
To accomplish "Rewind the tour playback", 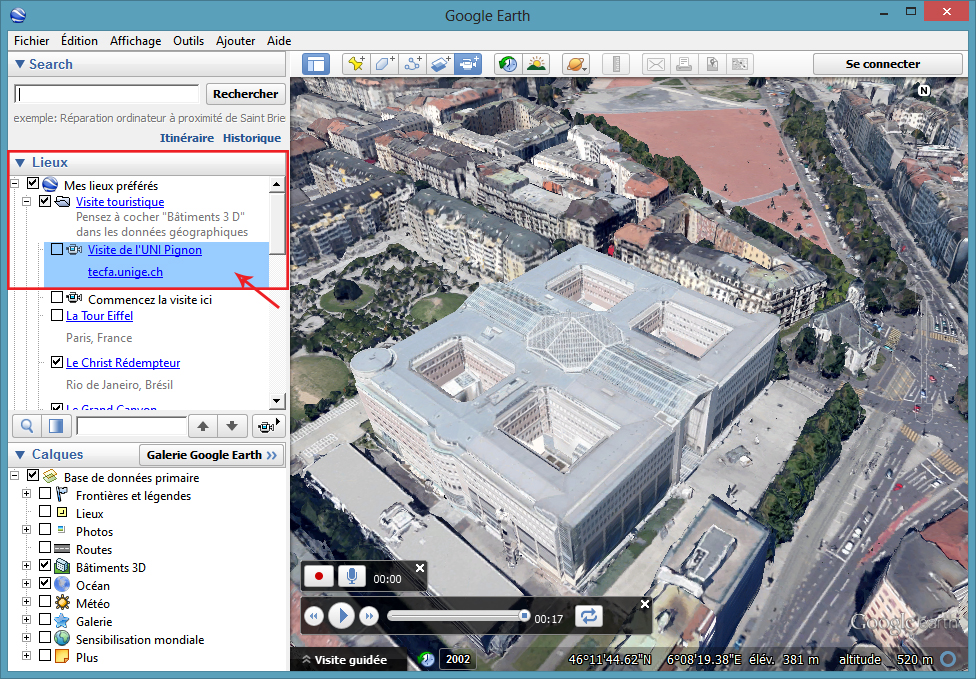I will [314, 616].
